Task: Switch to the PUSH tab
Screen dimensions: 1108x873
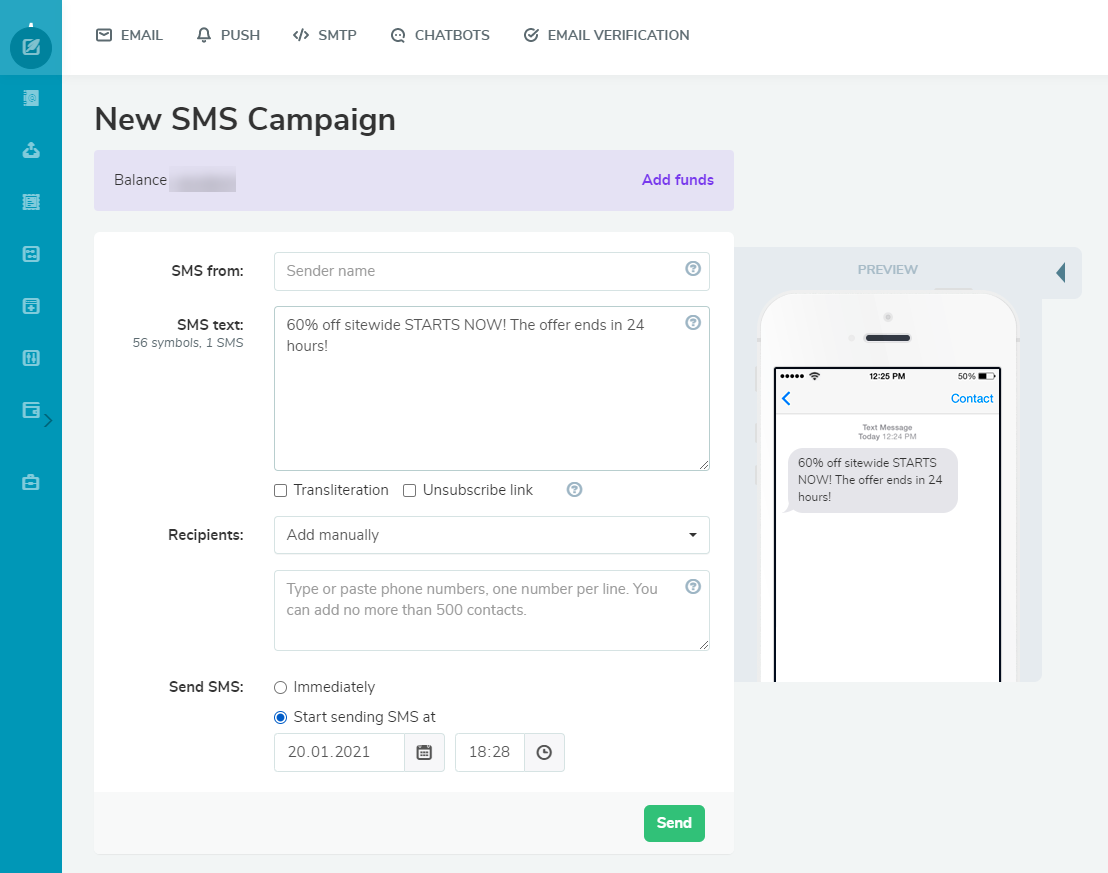Action: click(228, 35)
